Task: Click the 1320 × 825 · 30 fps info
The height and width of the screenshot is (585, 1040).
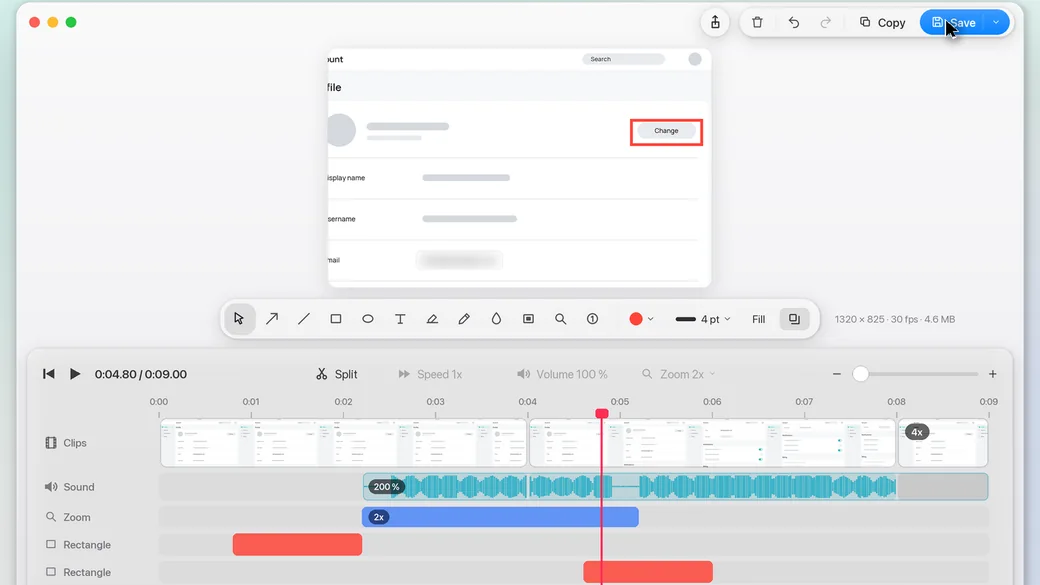Action: click(895, 319)
